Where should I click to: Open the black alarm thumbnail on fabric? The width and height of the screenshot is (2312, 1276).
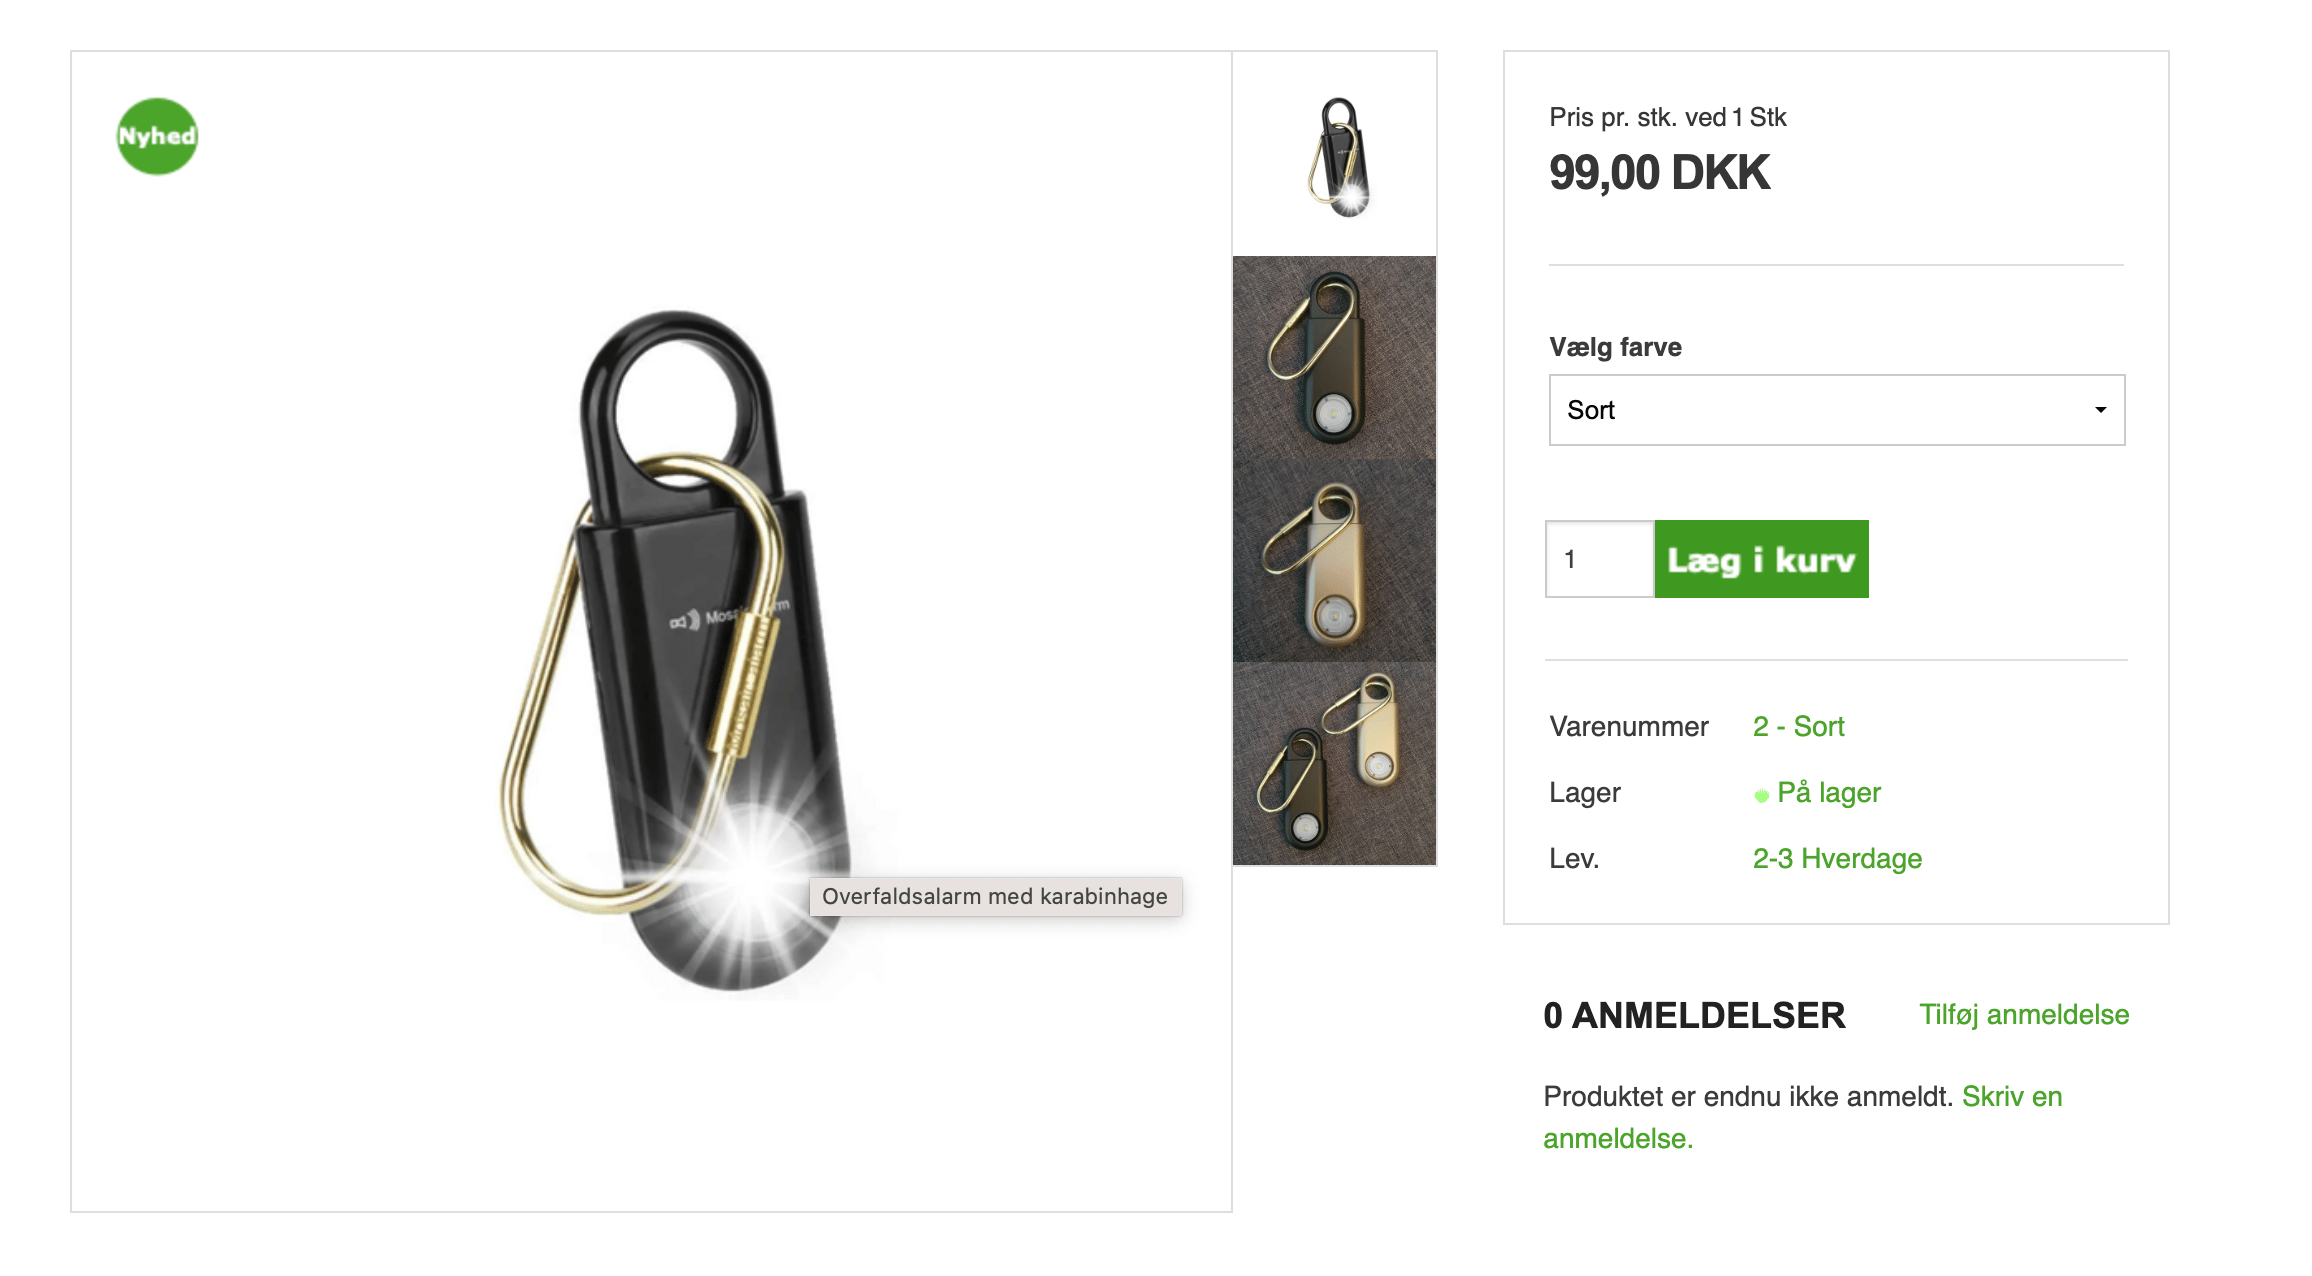(1335, 357)
